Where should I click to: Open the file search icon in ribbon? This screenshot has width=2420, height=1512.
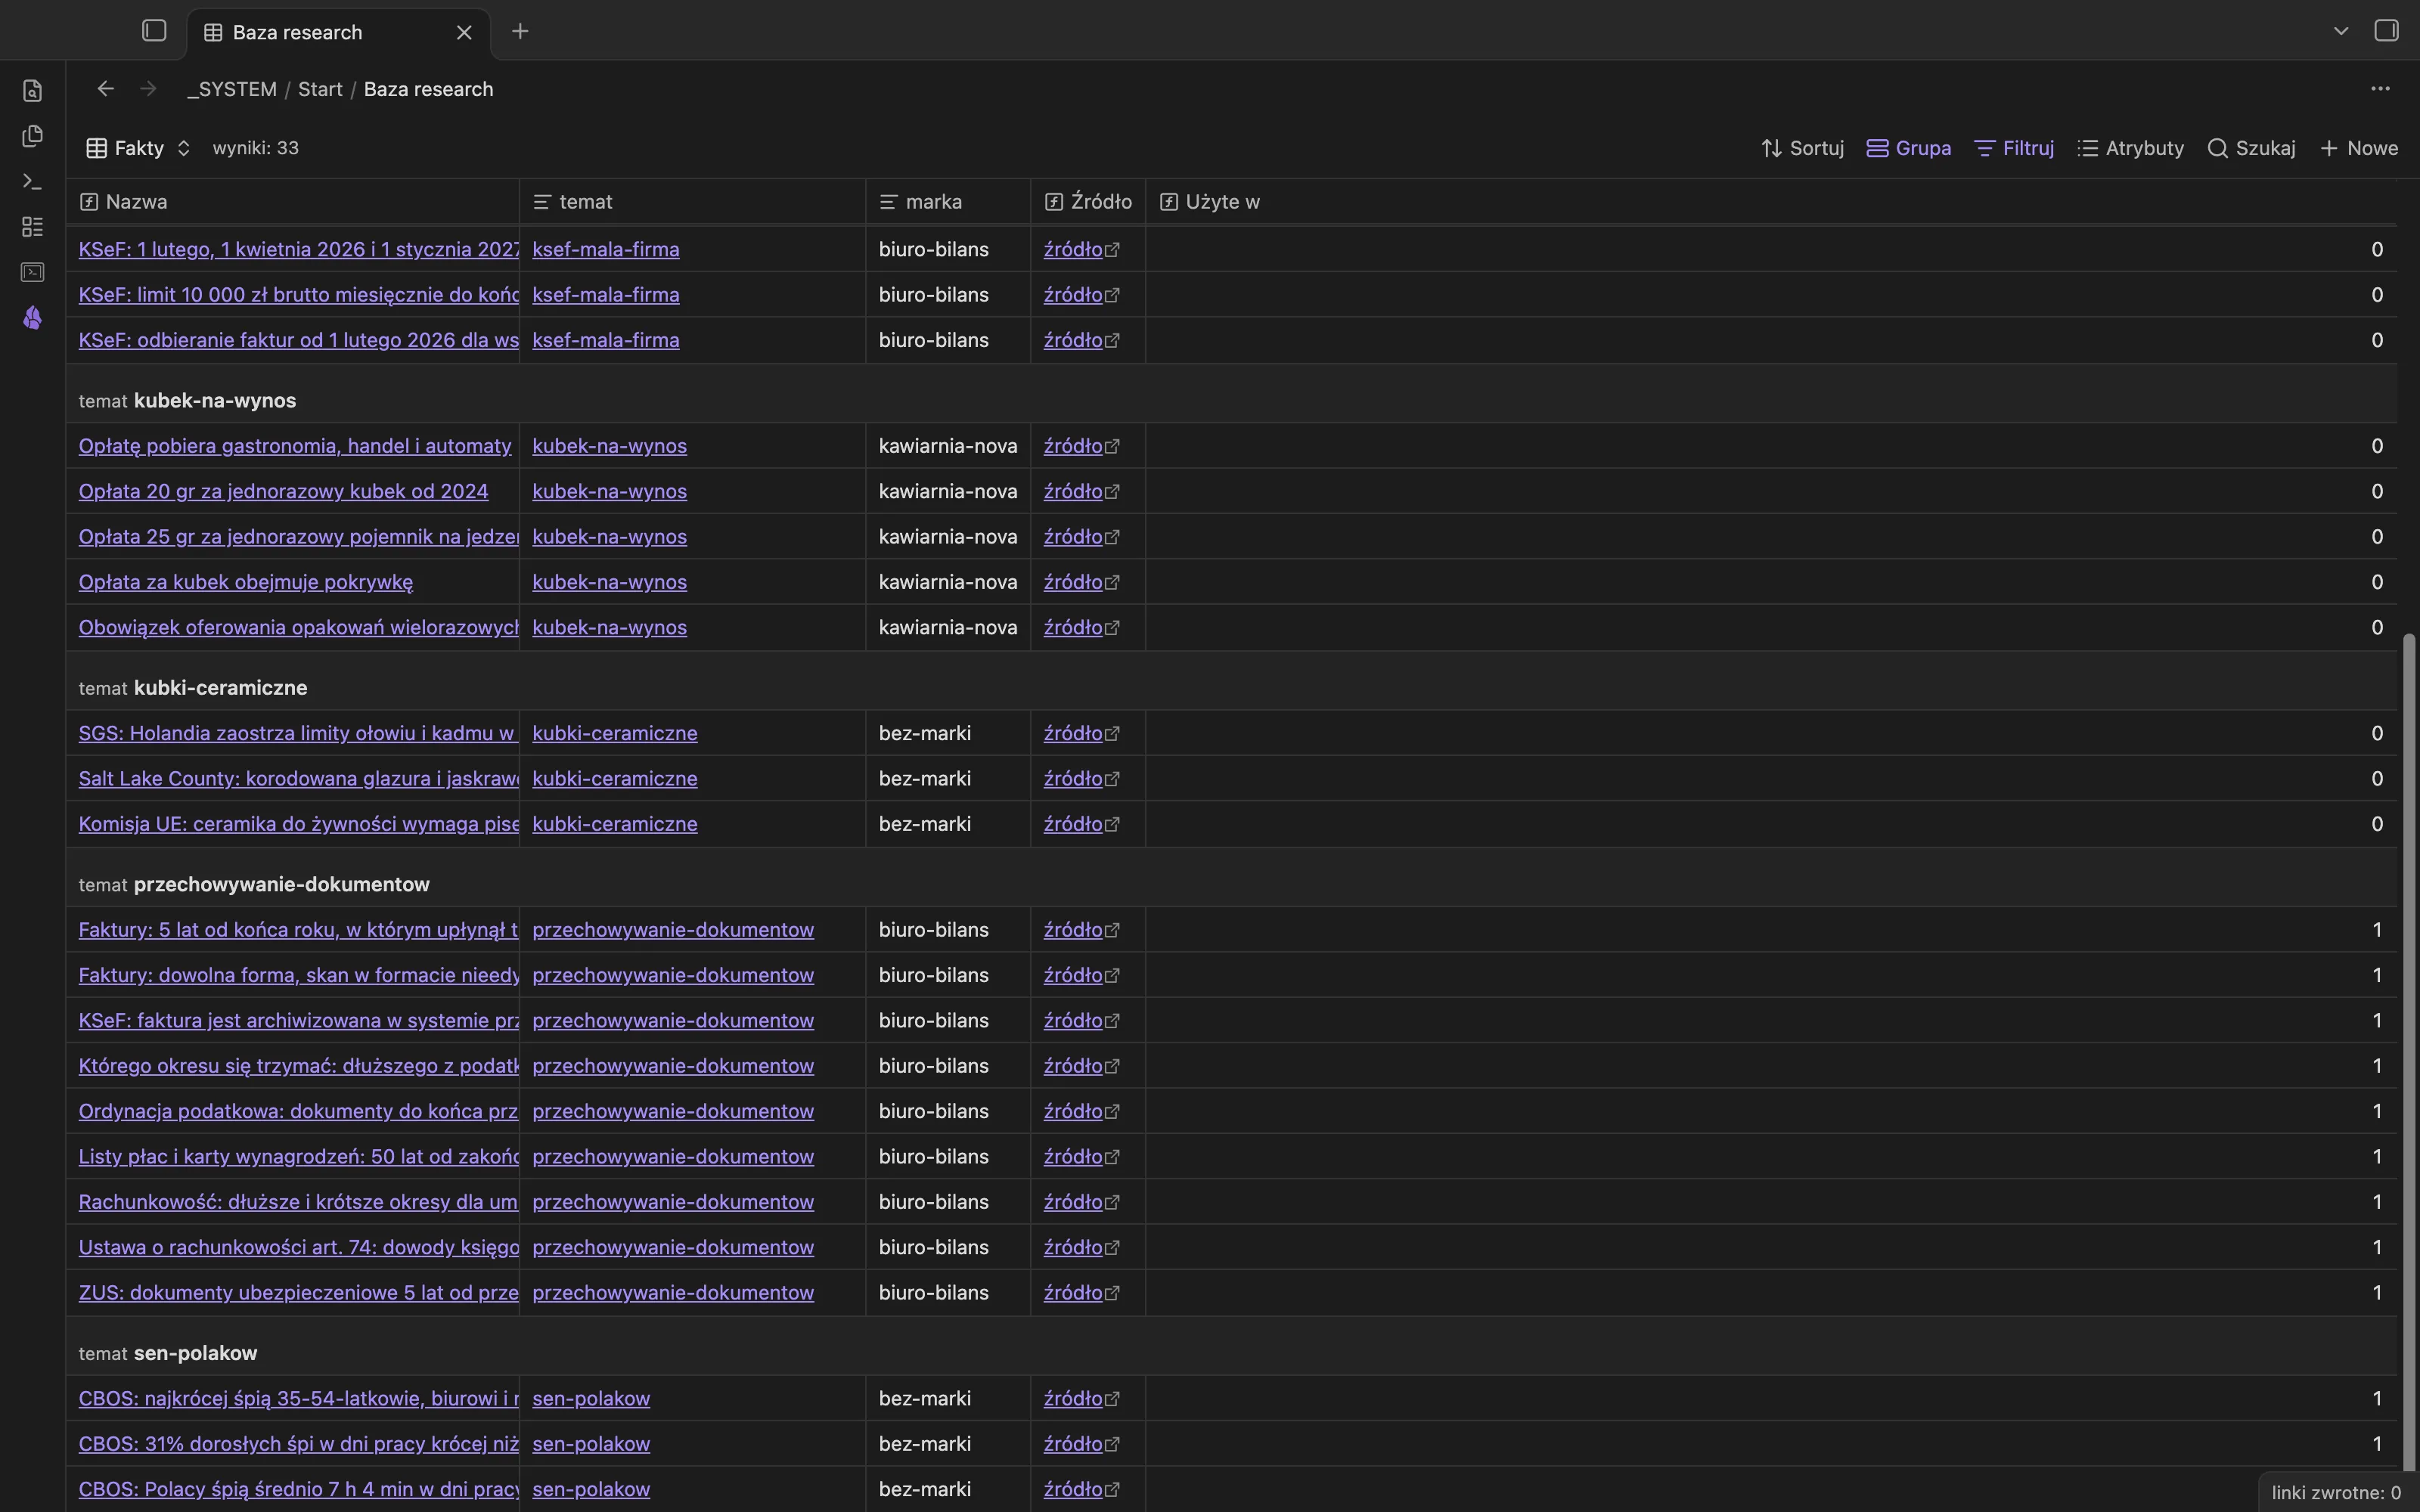click(x=32, y=91)
